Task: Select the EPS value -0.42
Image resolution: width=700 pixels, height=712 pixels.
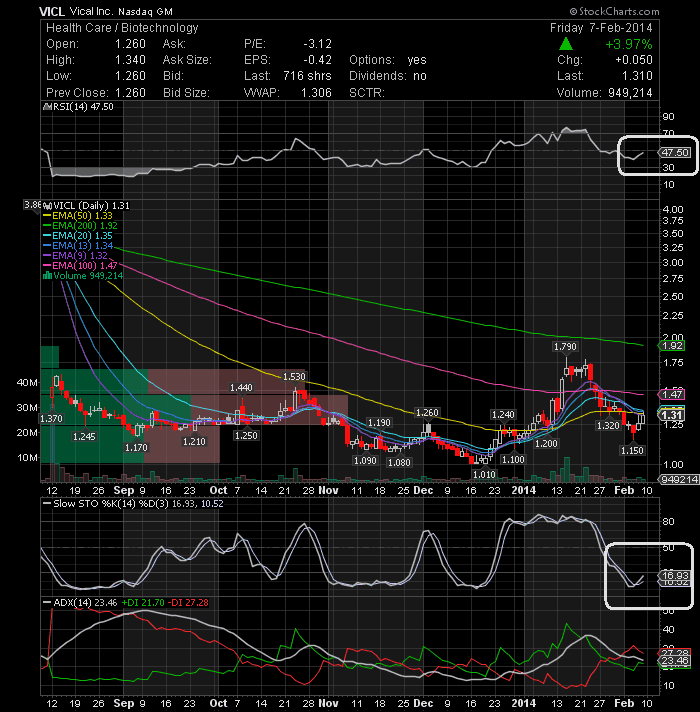Action: coord(317,60)
